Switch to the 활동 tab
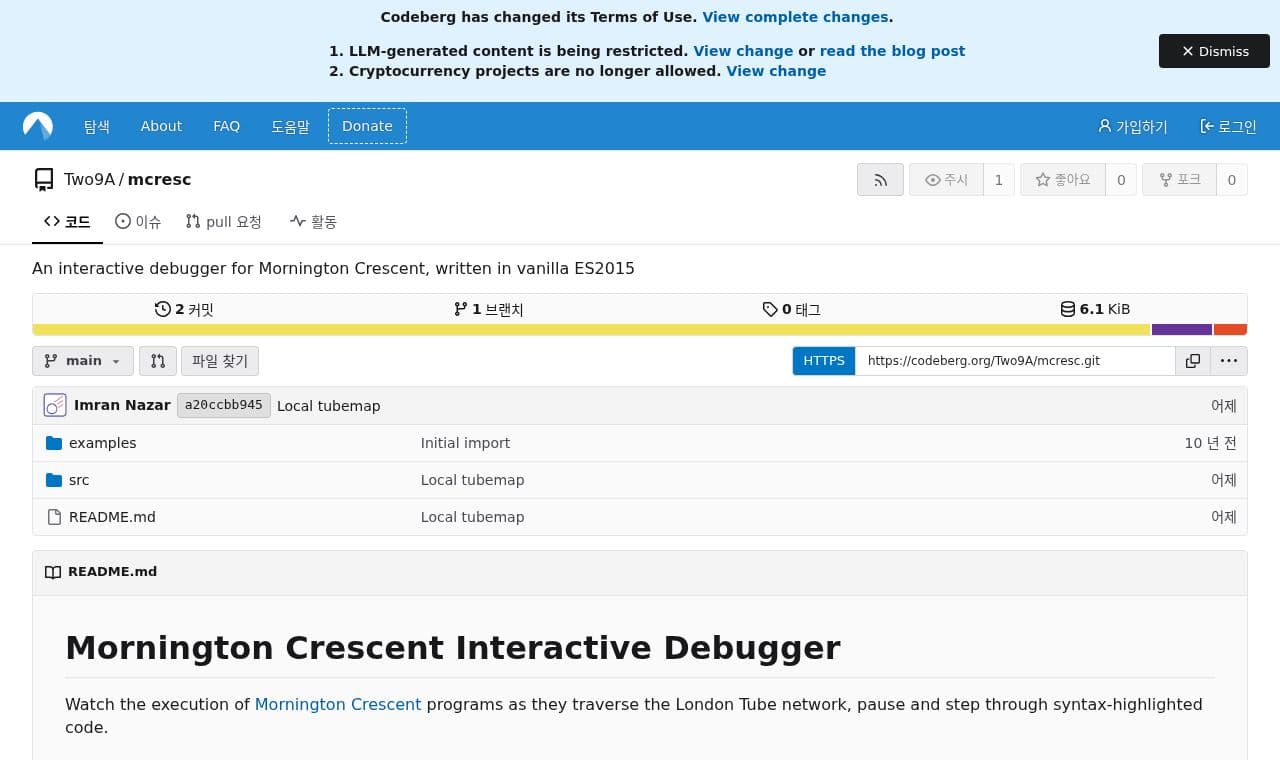The image size is (1280, 760). click(313, 222)
